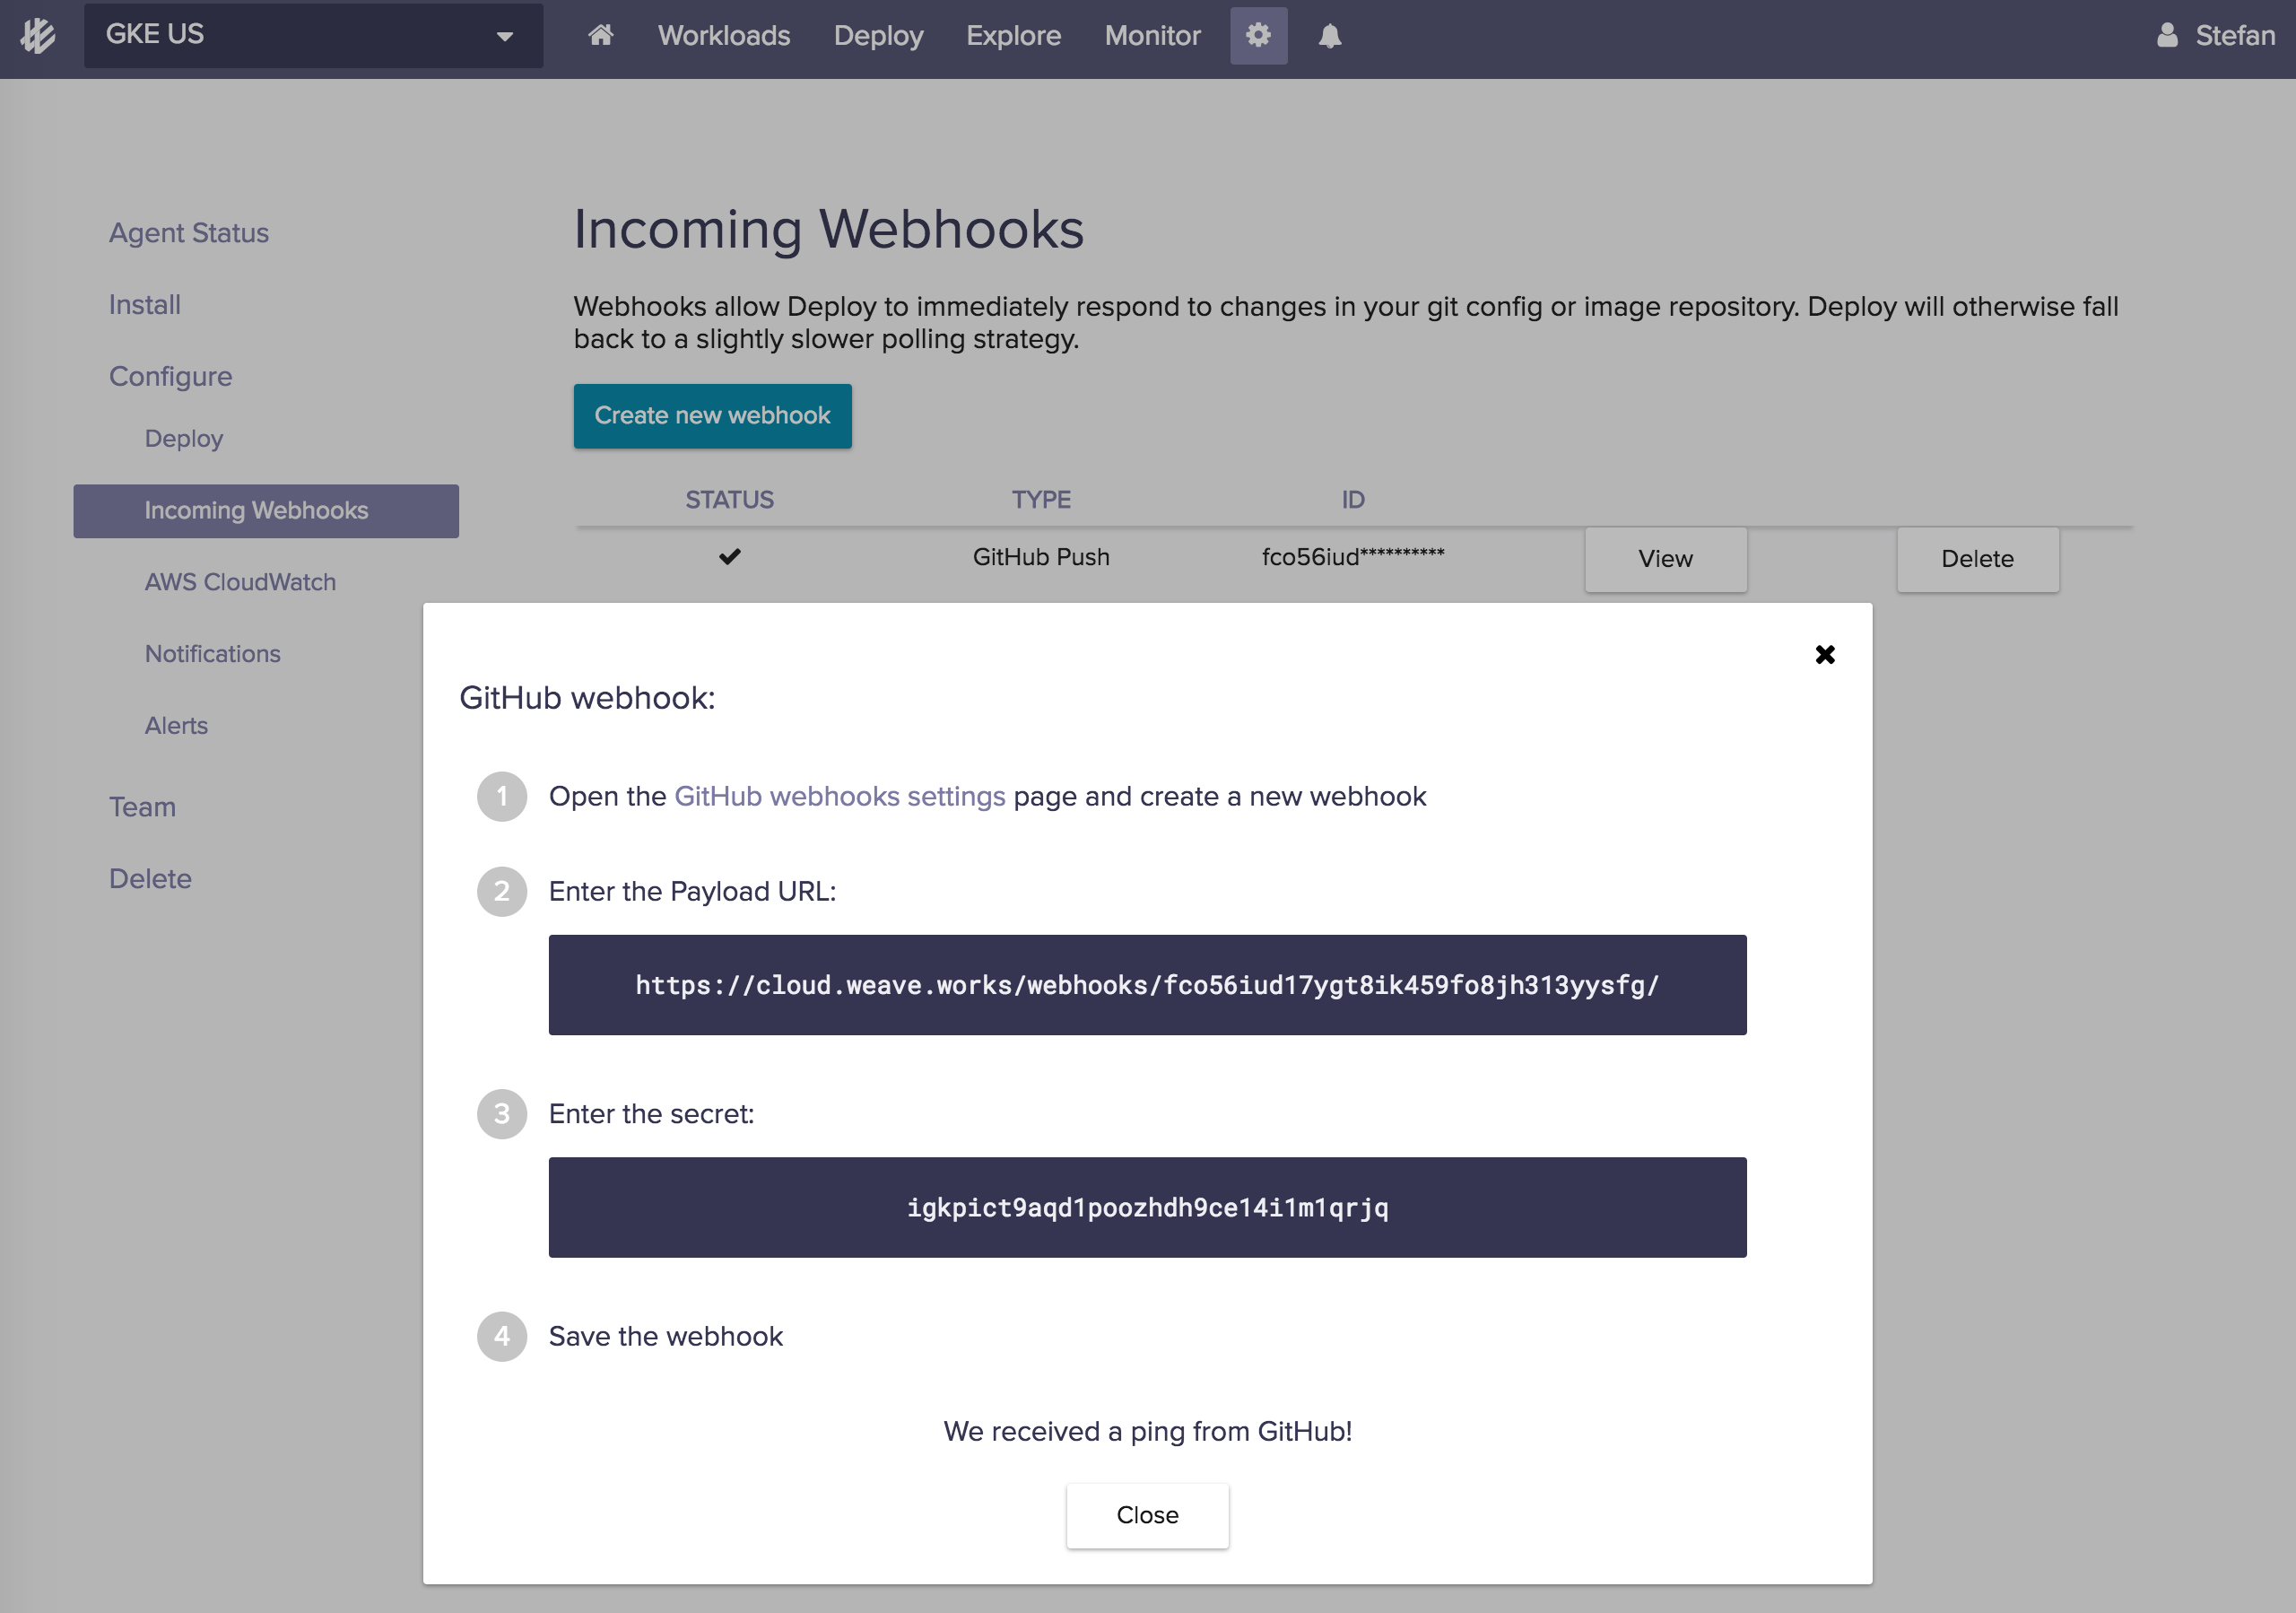View the GitHub Push webhook
The image size is (2296, 1613).
(x=1665, y=559)
